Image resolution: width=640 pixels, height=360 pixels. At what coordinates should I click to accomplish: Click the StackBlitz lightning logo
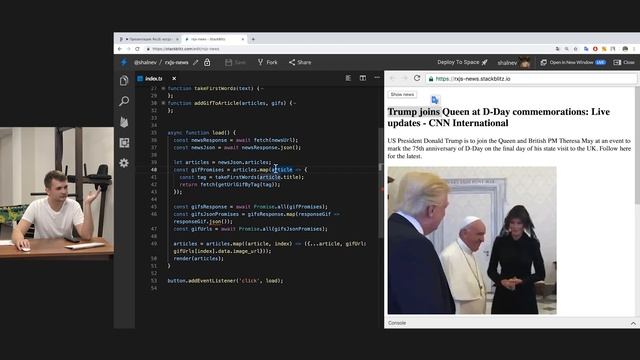tap(124, 62)
